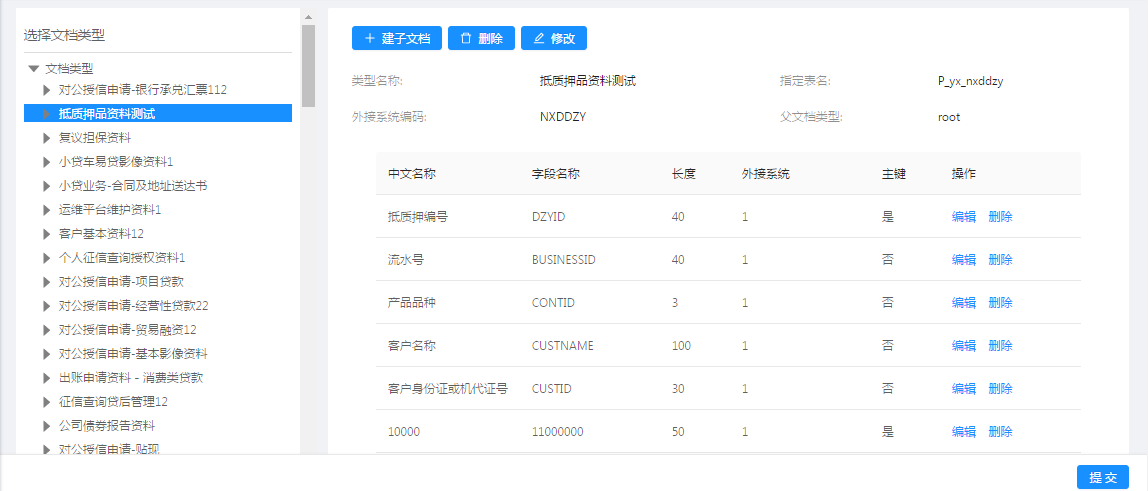
Task: Edit the 抵质押编号 field row
Action: [x=963, y=216]
